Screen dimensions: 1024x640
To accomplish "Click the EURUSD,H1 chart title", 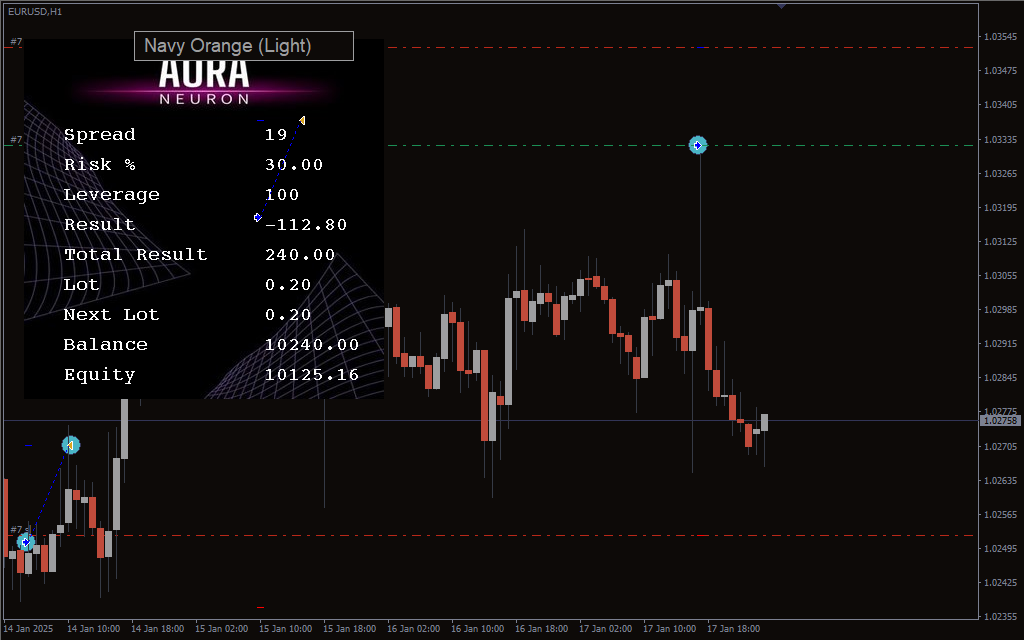I will coord(35,11).
